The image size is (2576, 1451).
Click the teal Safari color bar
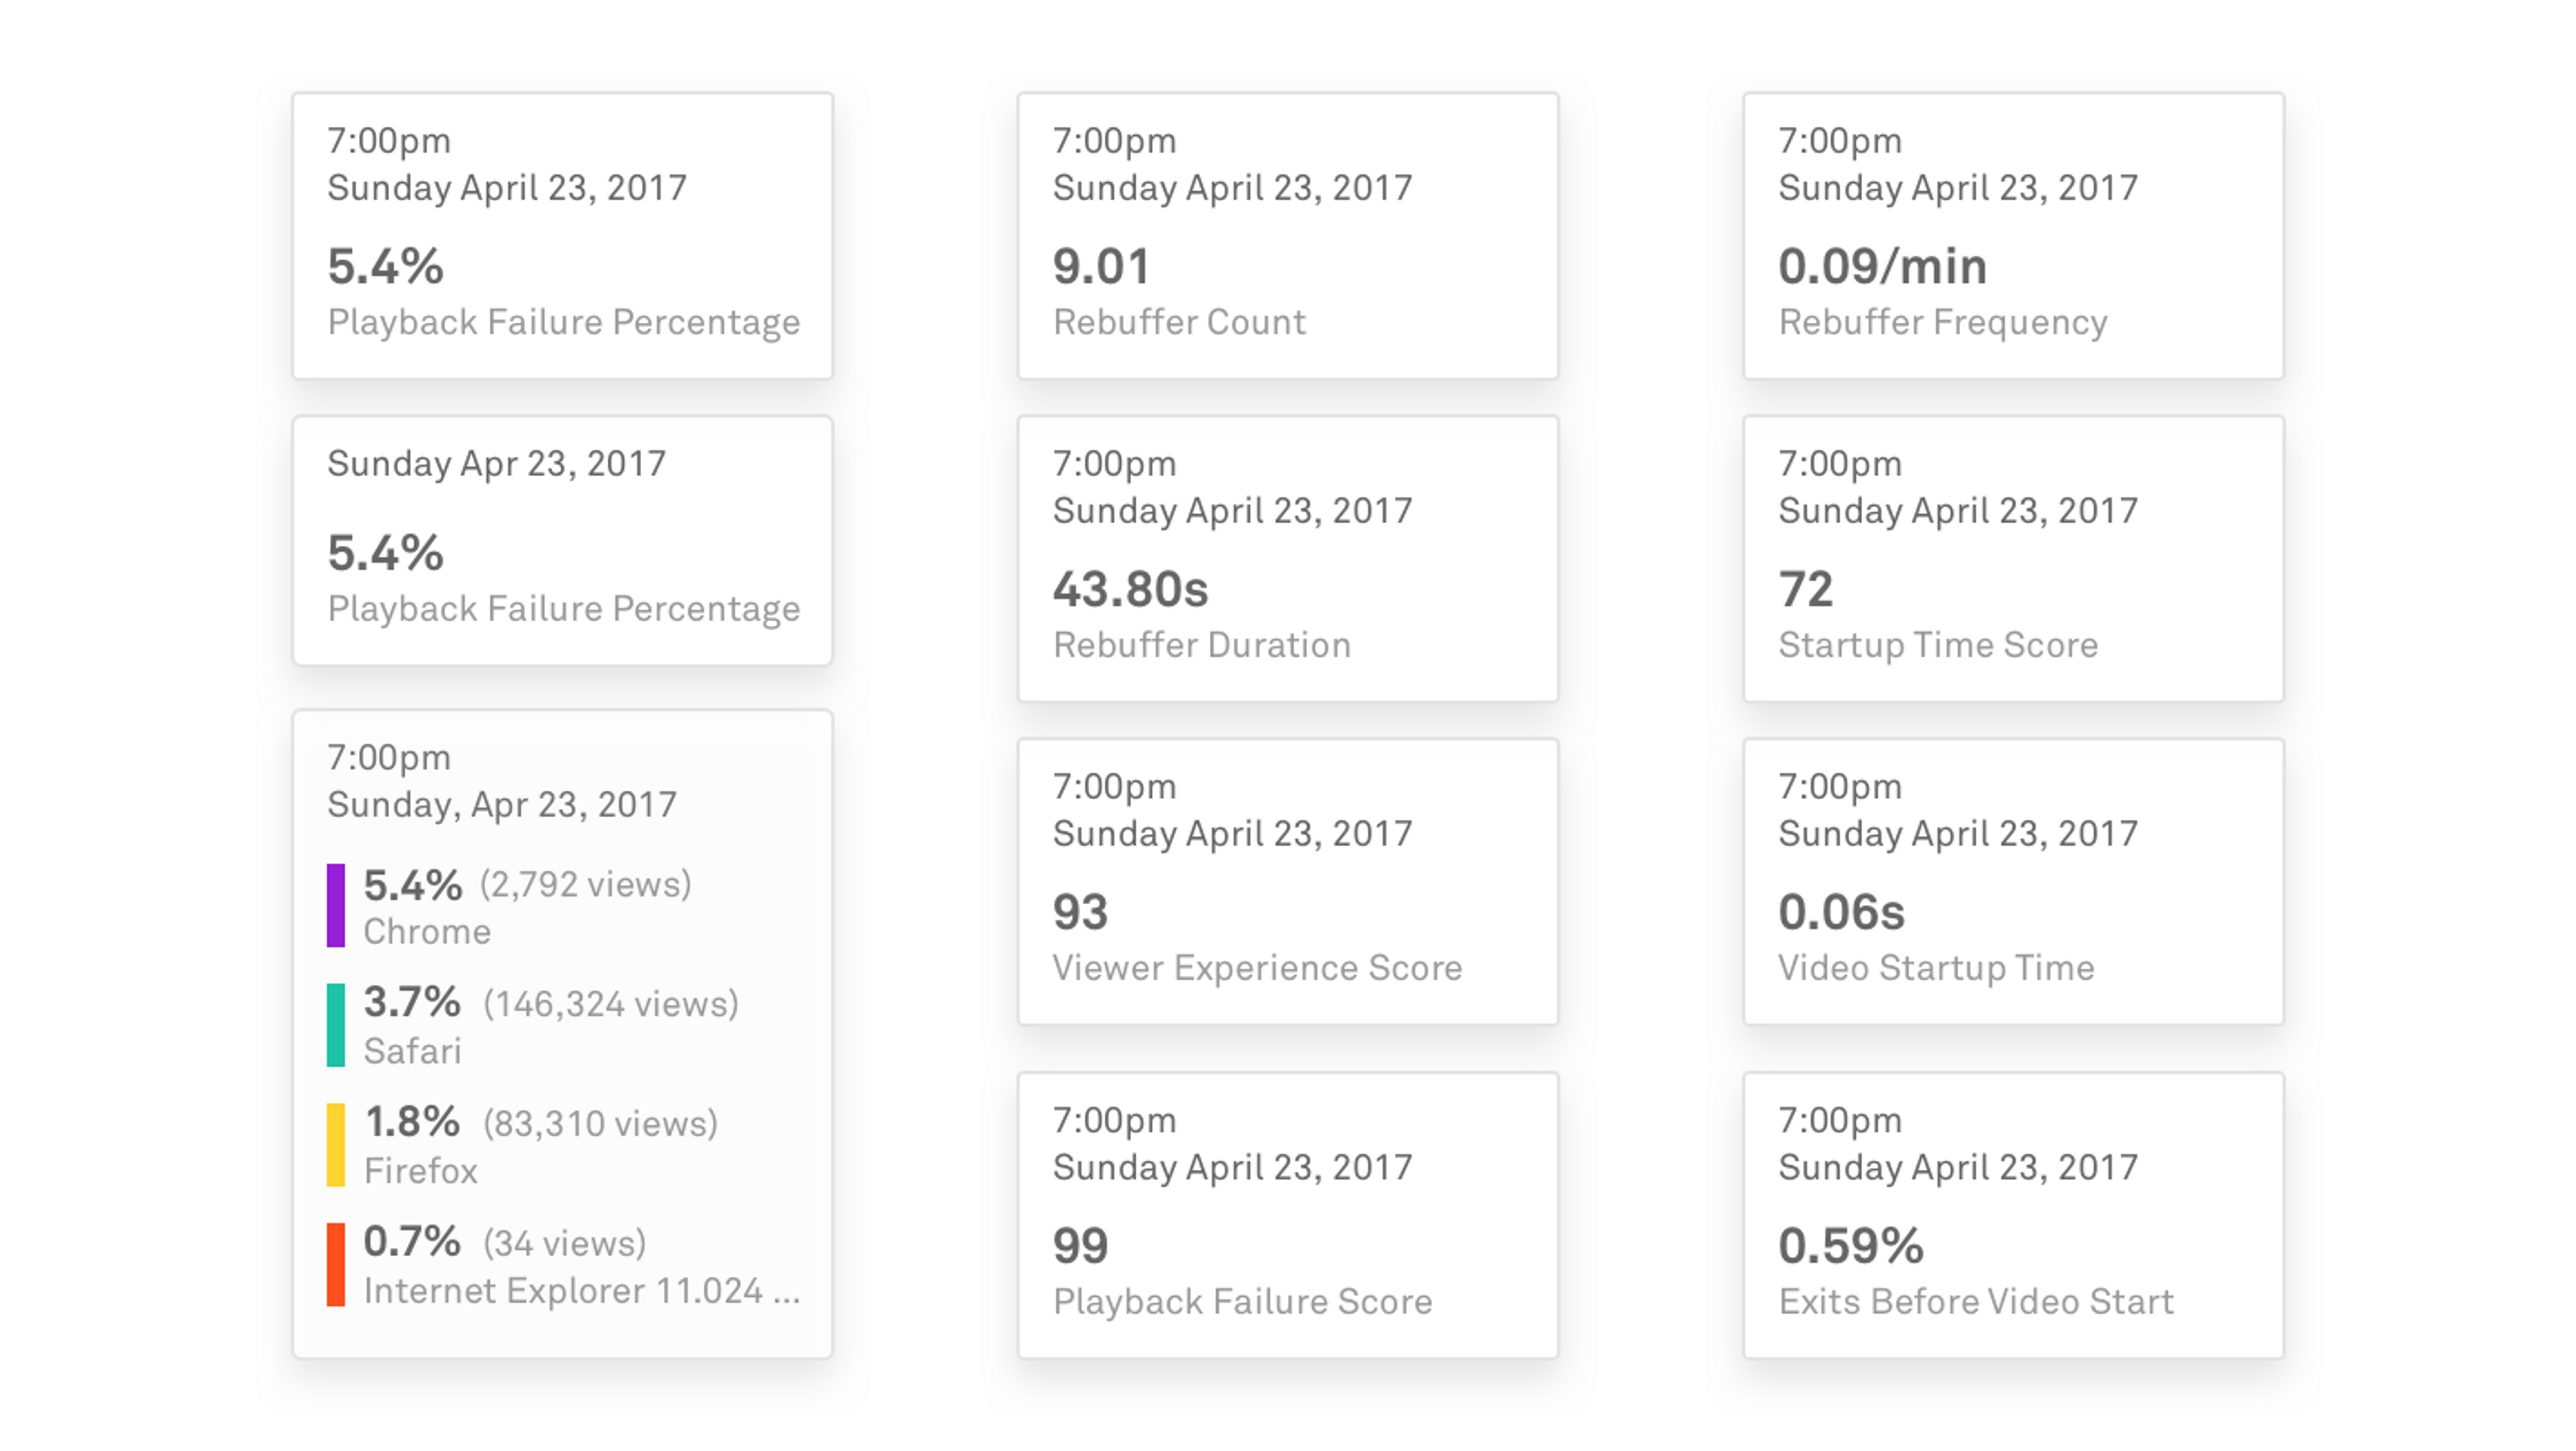point(336,1025)
